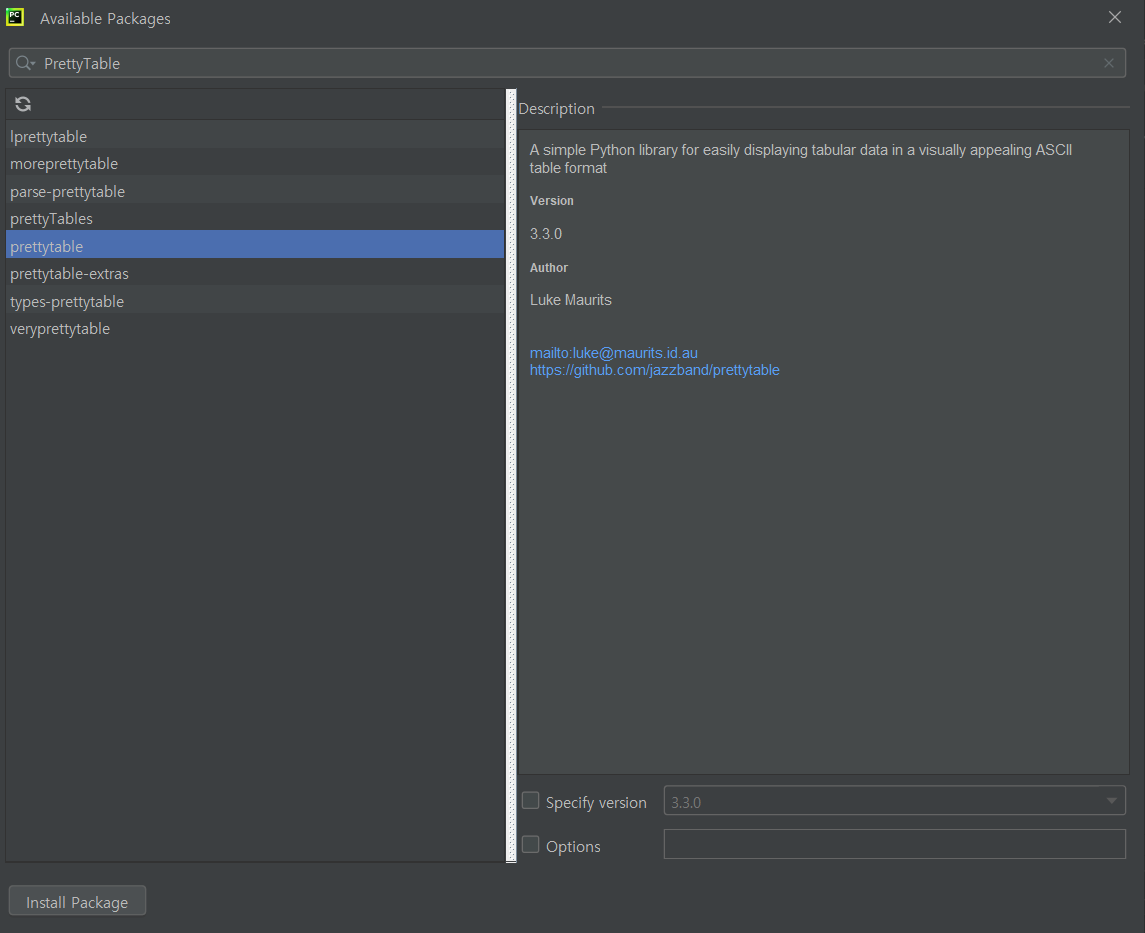This screenshot has height=933, width=1145.
Task: Click the Description section heading
Action: 556,109
